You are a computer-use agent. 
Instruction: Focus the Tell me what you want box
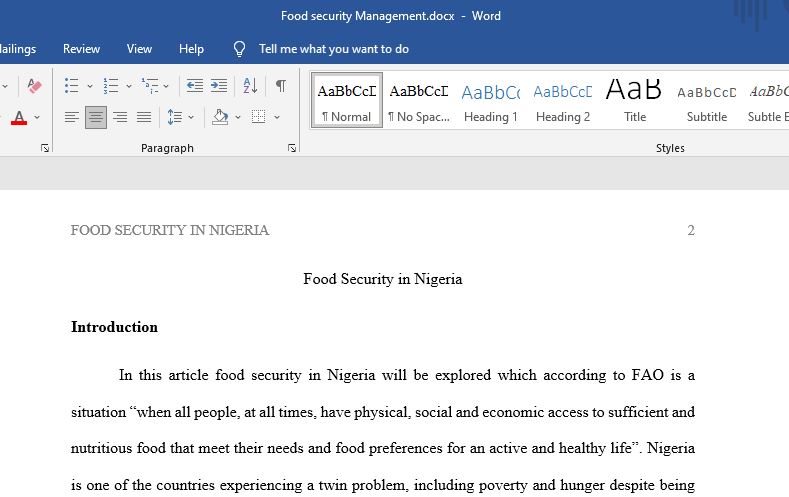point(334,49)
